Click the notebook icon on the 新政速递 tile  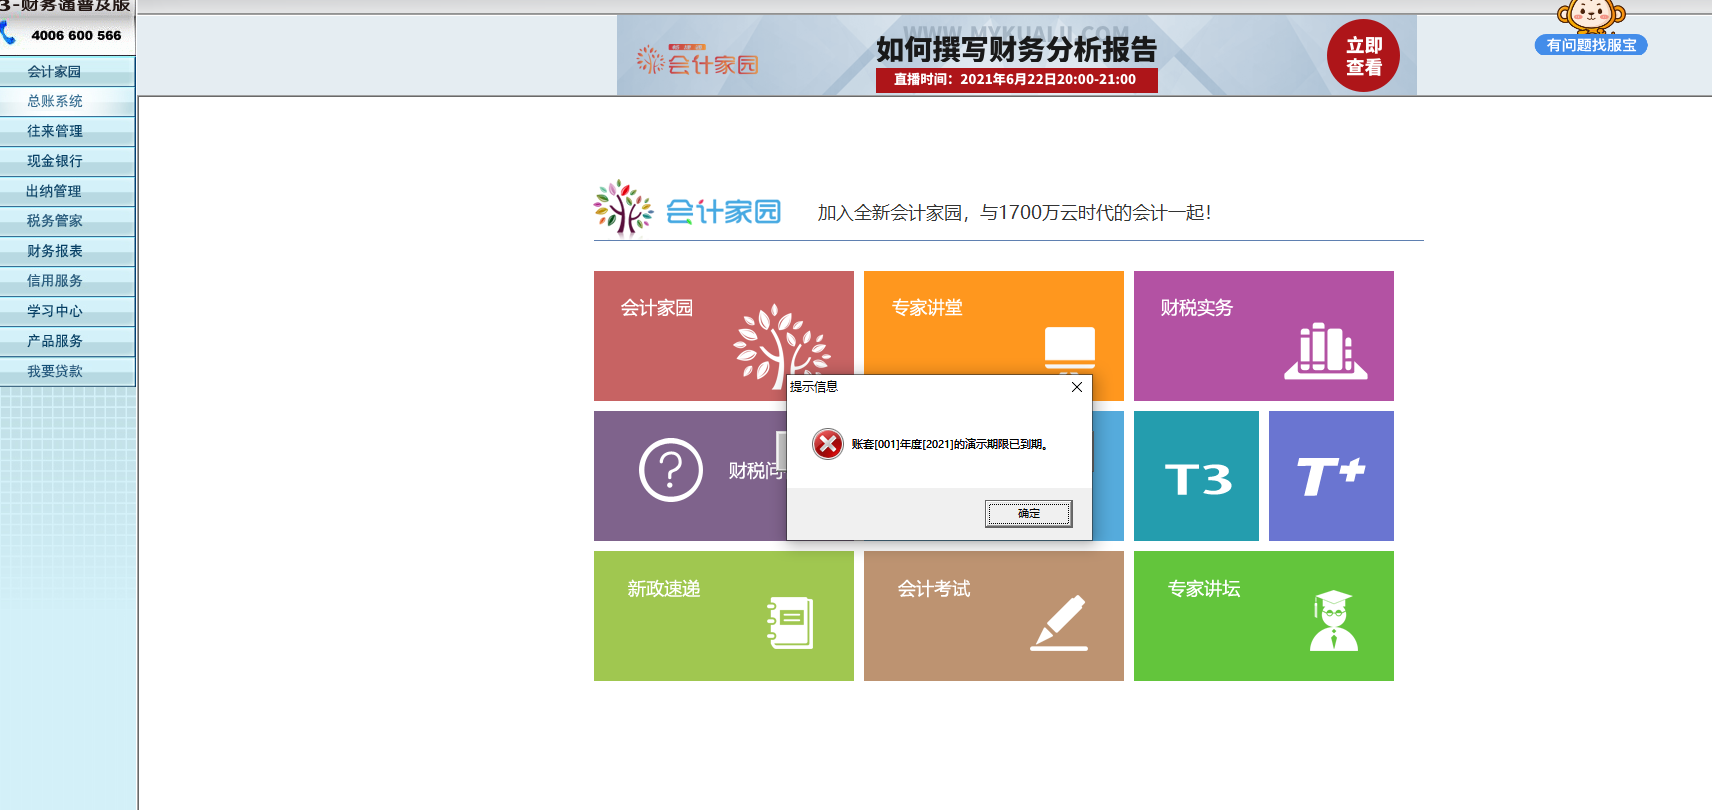pyautogui.click(x=790, y=622)
